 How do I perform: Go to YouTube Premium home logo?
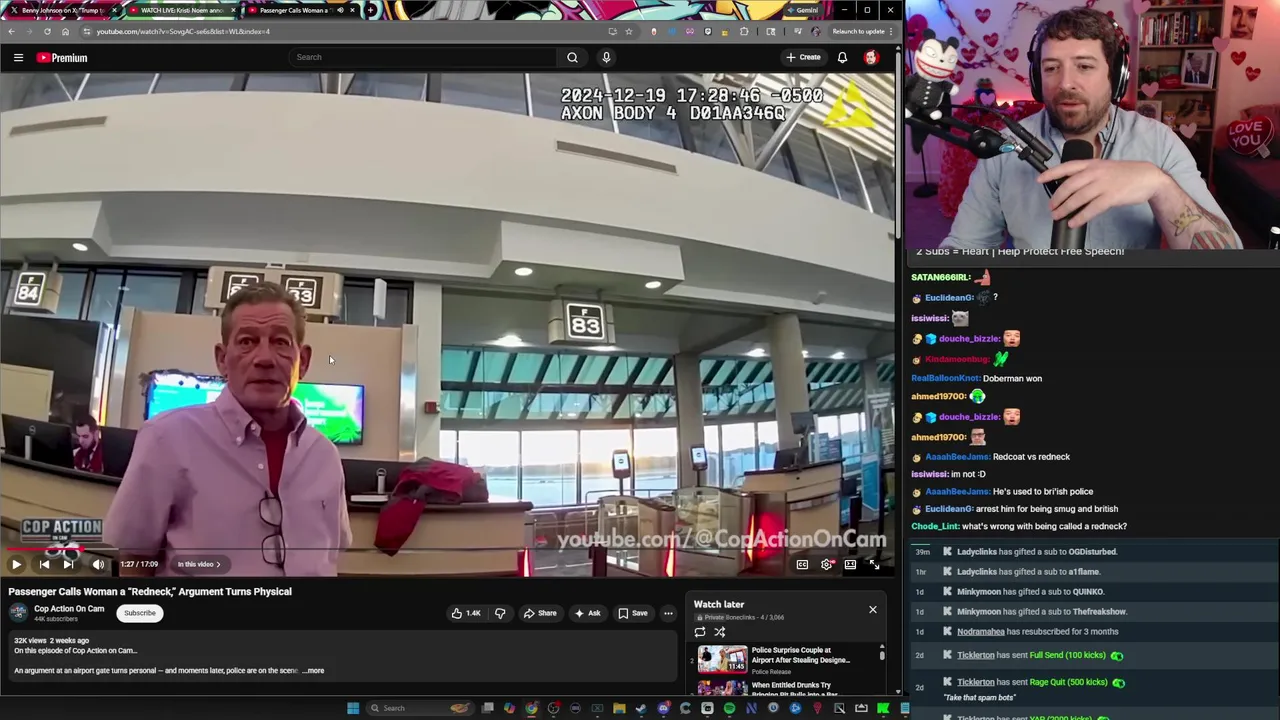click(x=63, y=58)
